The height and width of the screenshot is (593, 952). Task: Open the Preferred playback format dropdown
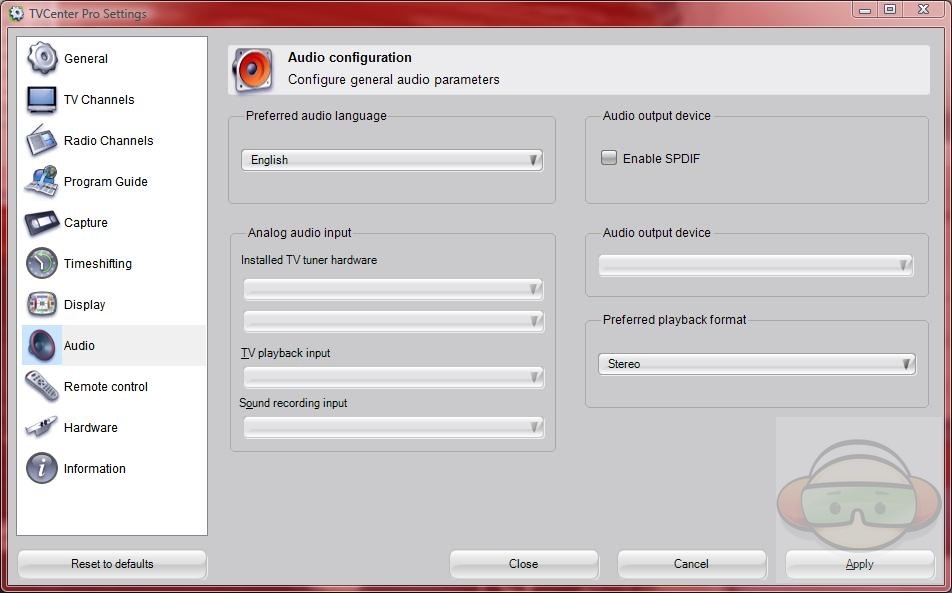point(756,364)
